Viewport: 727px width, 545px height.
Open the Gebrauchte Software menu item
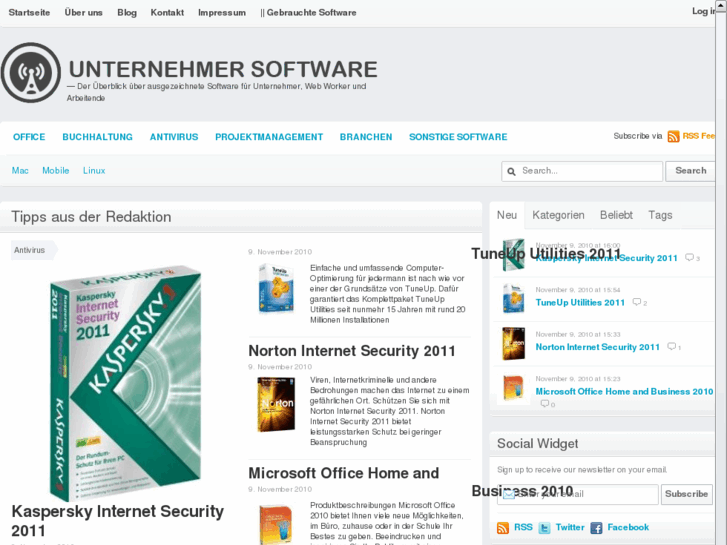coord(308,13)
